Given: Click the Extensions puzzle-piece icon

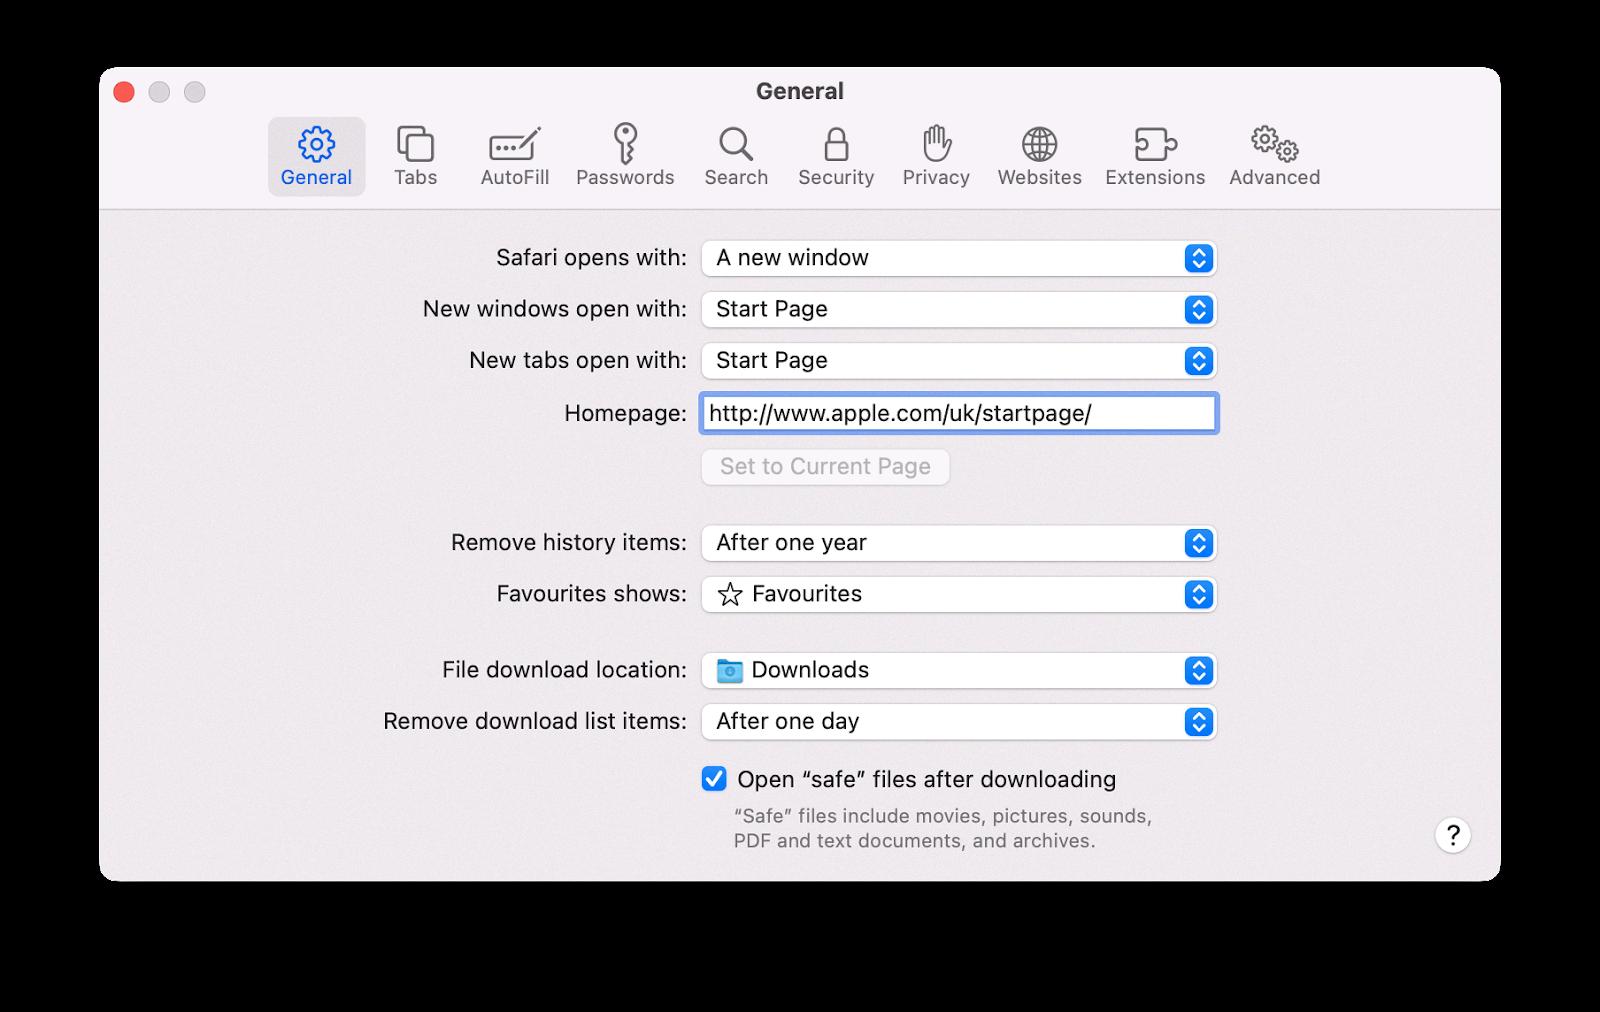Looking at the screenshot, I should (1155, 155).
